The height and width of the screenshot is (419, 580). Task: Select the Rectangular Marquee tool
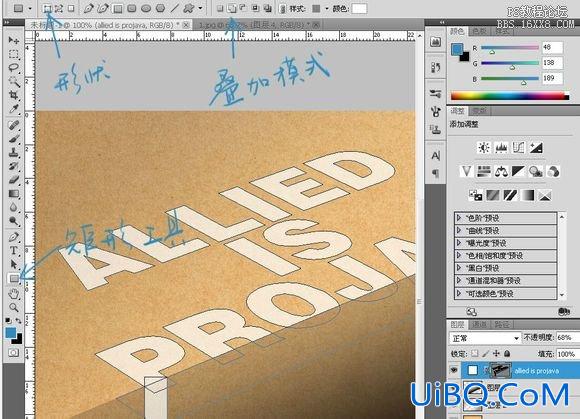(x=14, y=54)
